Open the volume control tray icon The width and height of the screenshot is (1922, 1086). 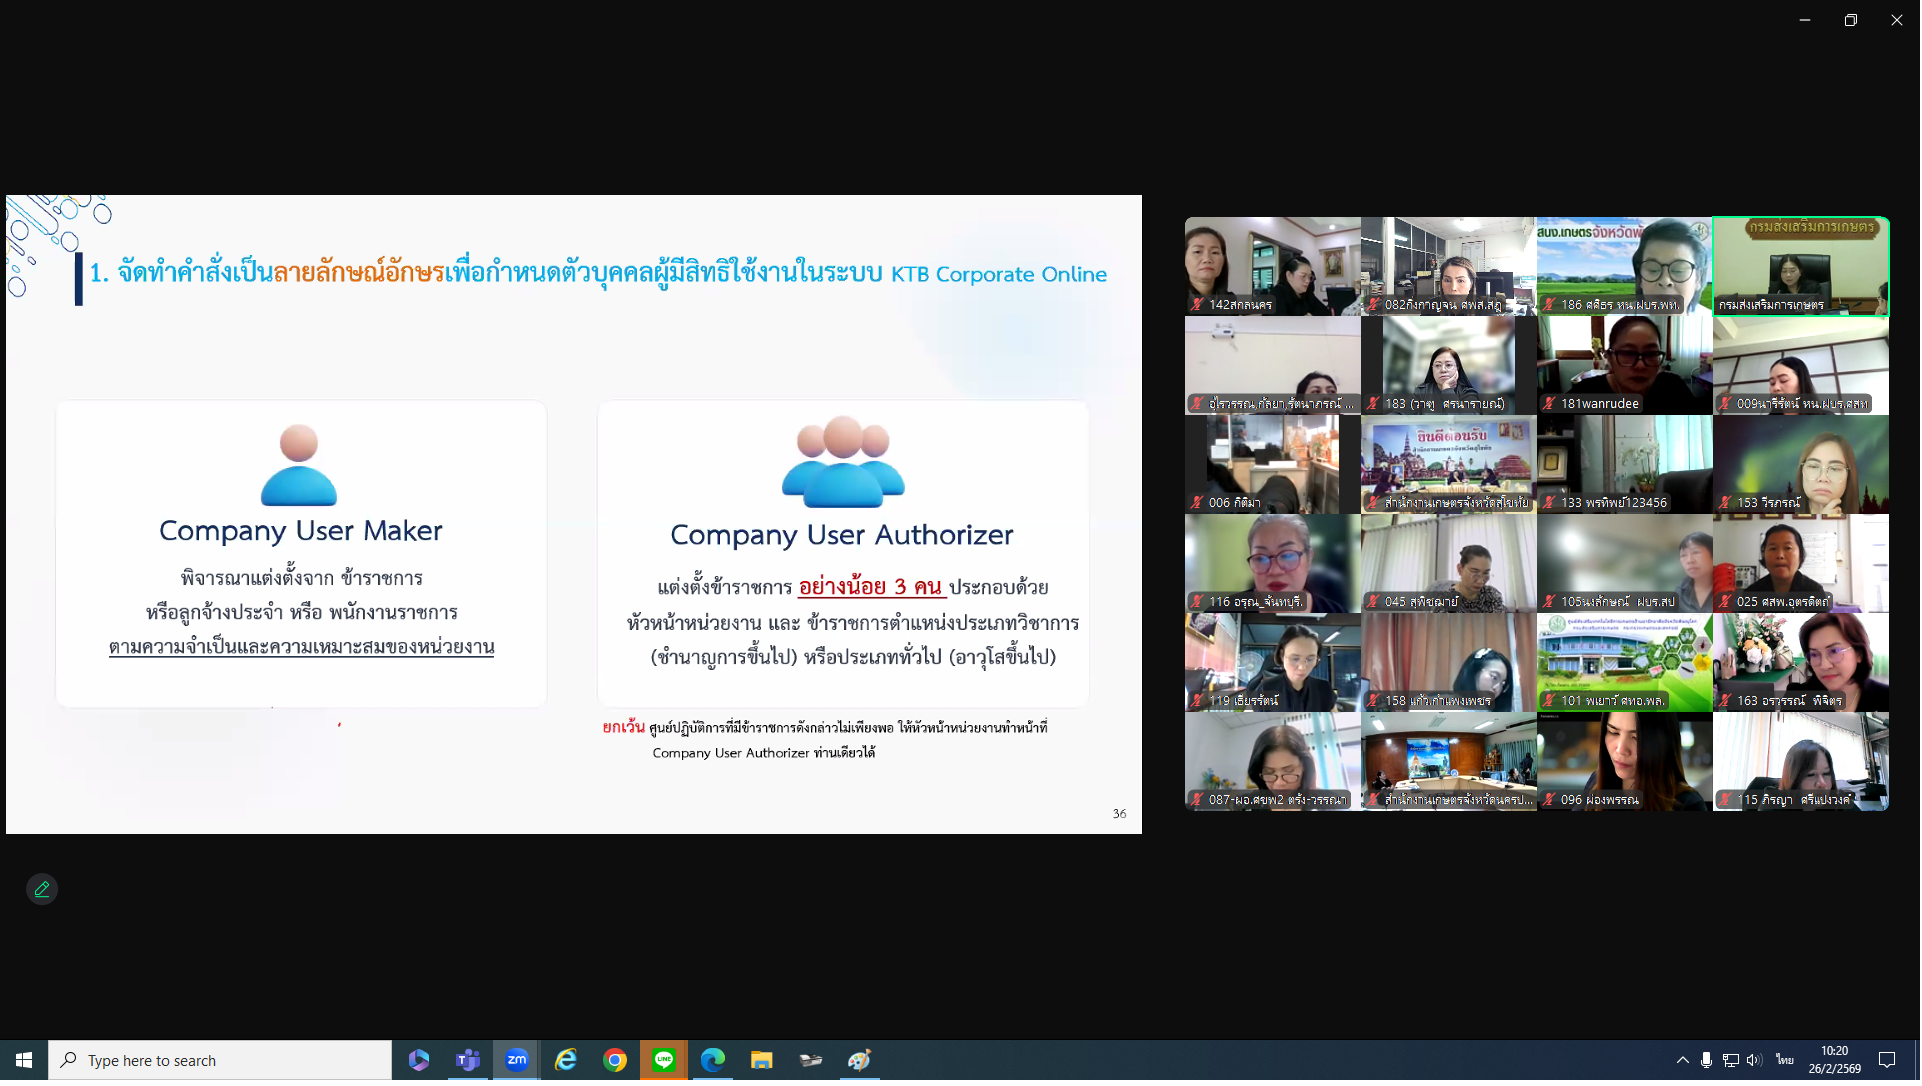click(x=1755, y=1060)
